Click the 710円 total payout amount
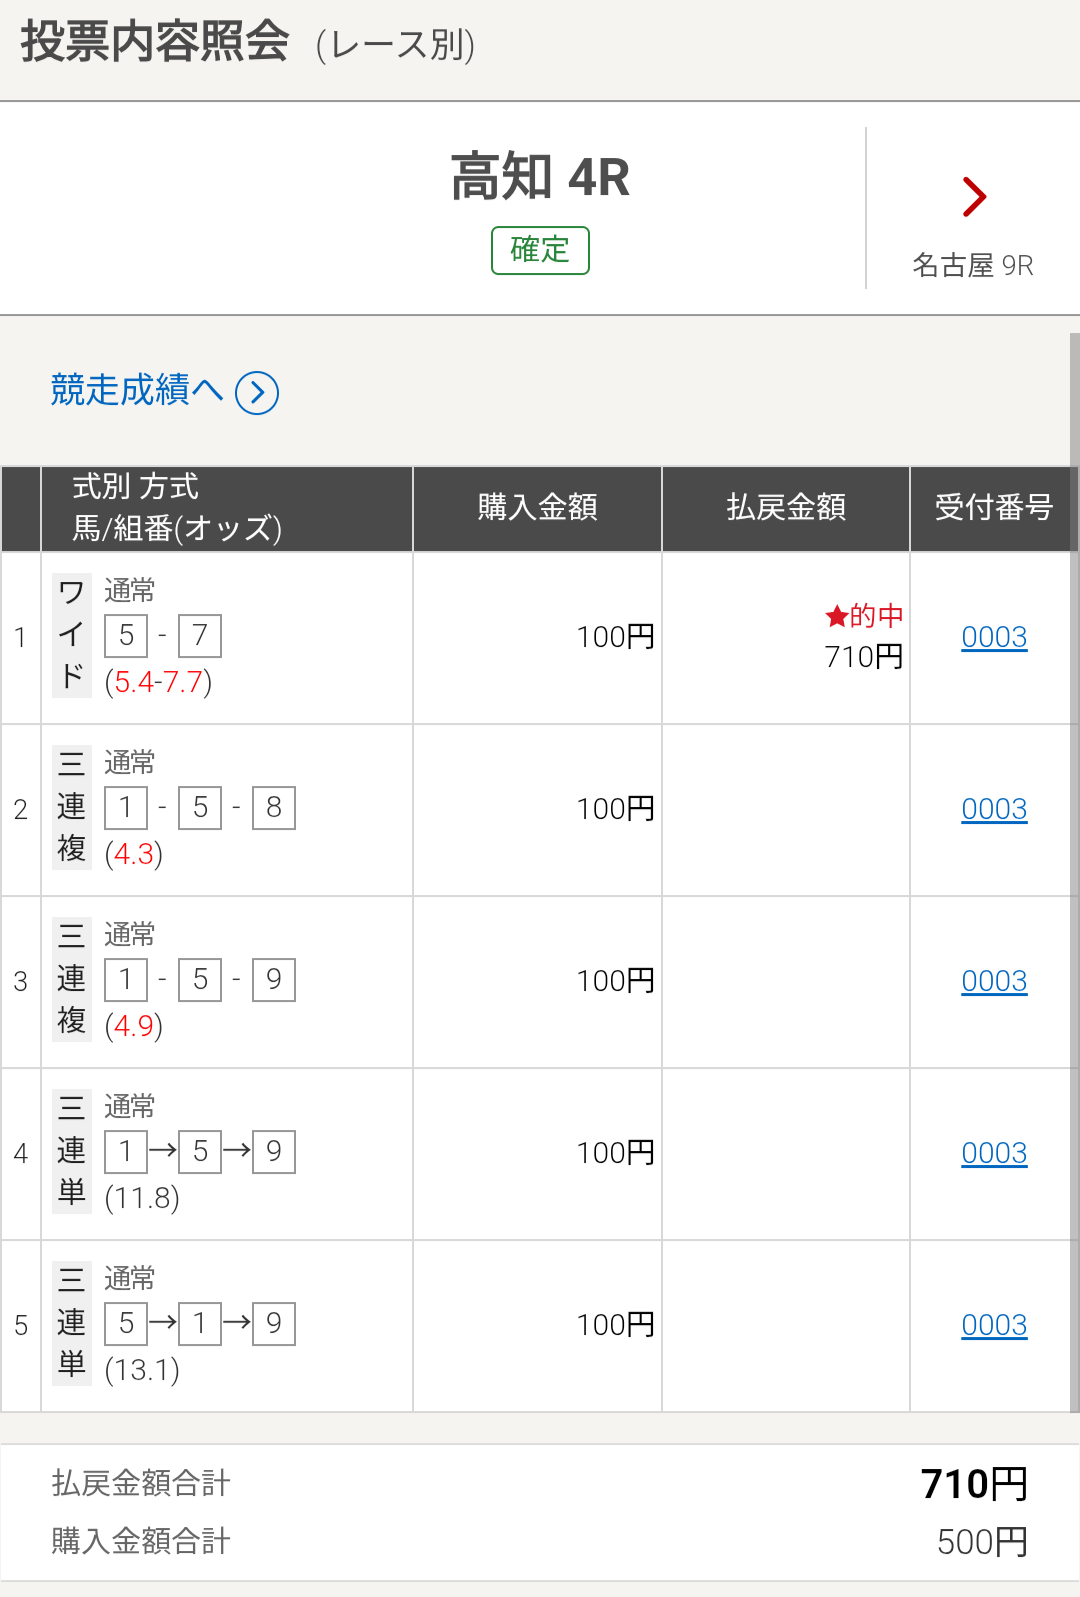1080x1597 pixels. [974, 1484]
